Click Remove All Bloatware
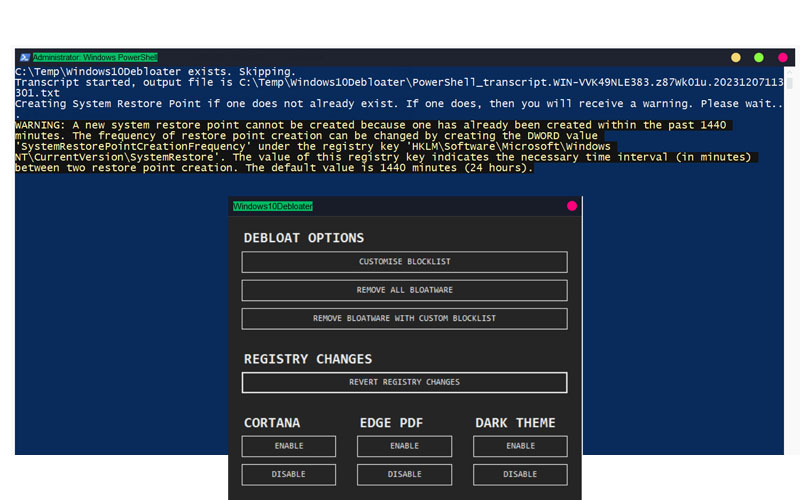This screenshot has width=800, height=500. pyautogui.click(x=405, y=290)
